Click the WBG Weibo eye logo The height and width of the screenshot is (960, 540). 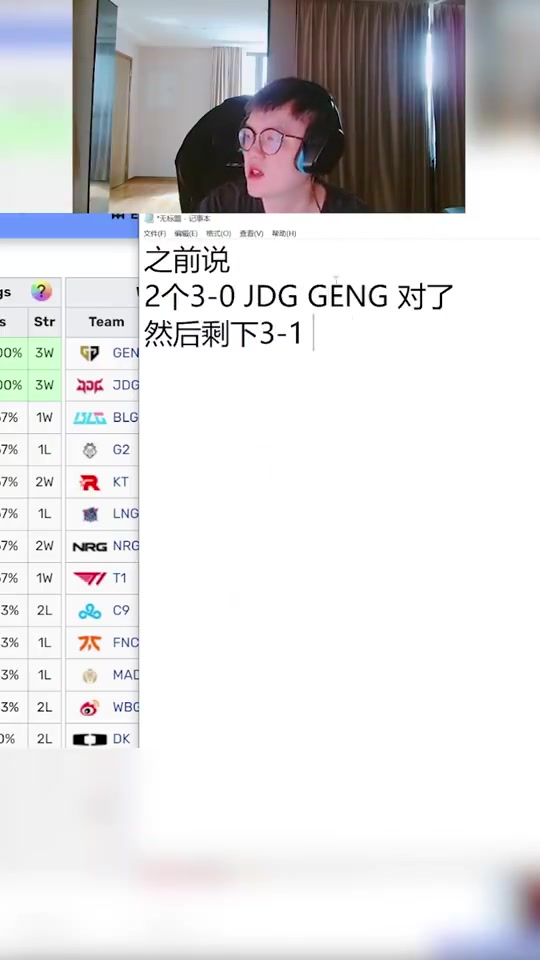tap(89, 707)
